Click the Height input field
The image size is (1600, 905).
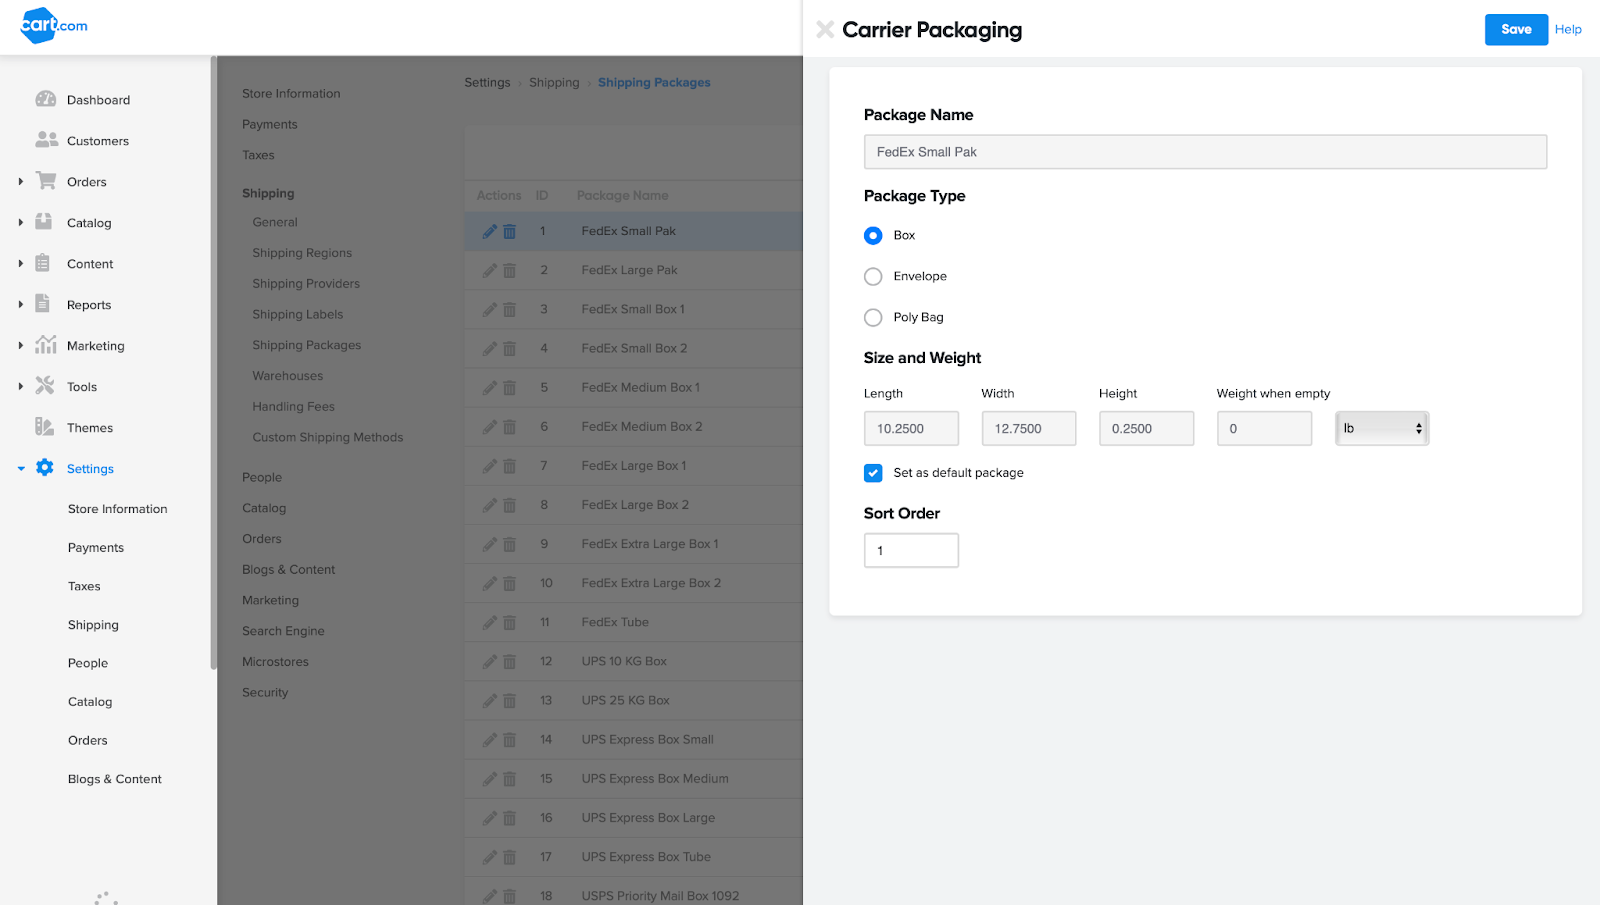coord(1146,428)
